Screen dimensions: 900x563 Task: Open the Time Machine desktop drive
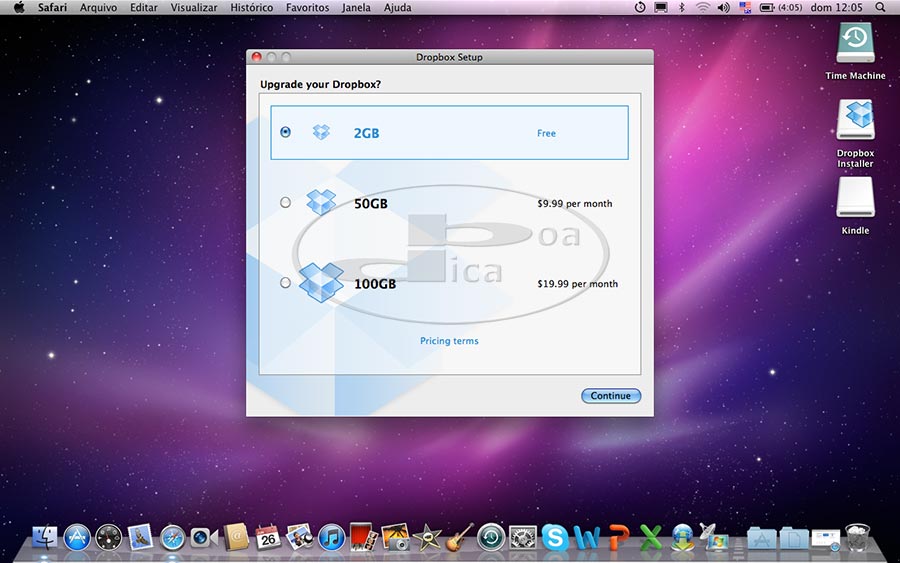(855, 43)
